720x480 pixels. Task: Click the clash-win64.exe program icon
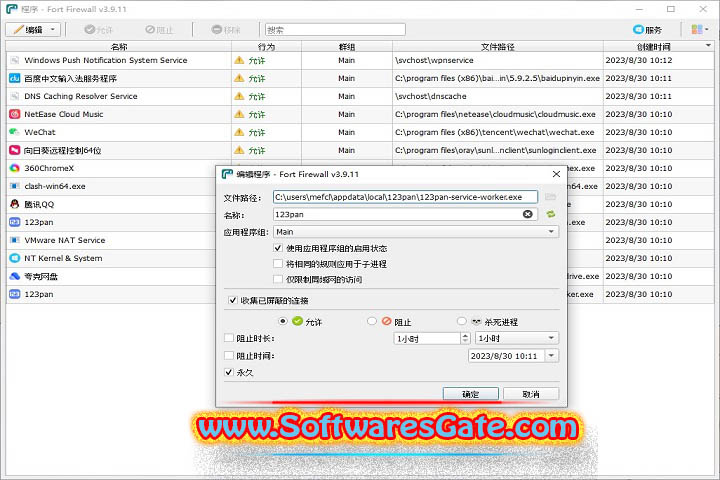tap(15, 186)
